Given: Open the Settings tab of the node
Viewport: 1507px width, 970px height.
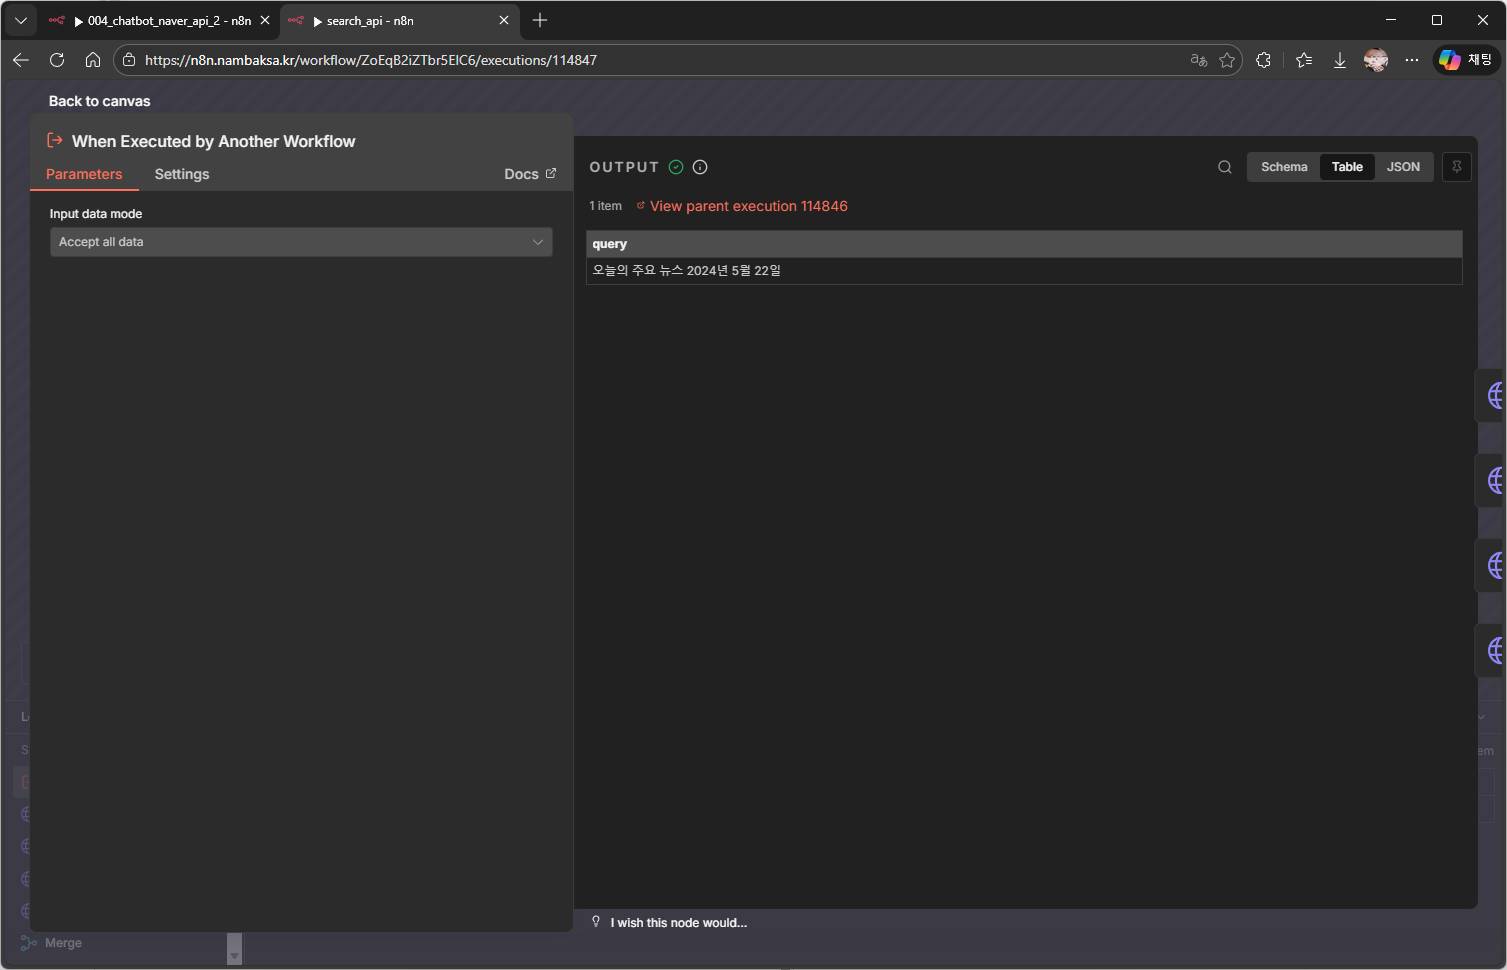Looking at the screenshot, I should click(182, 174).
